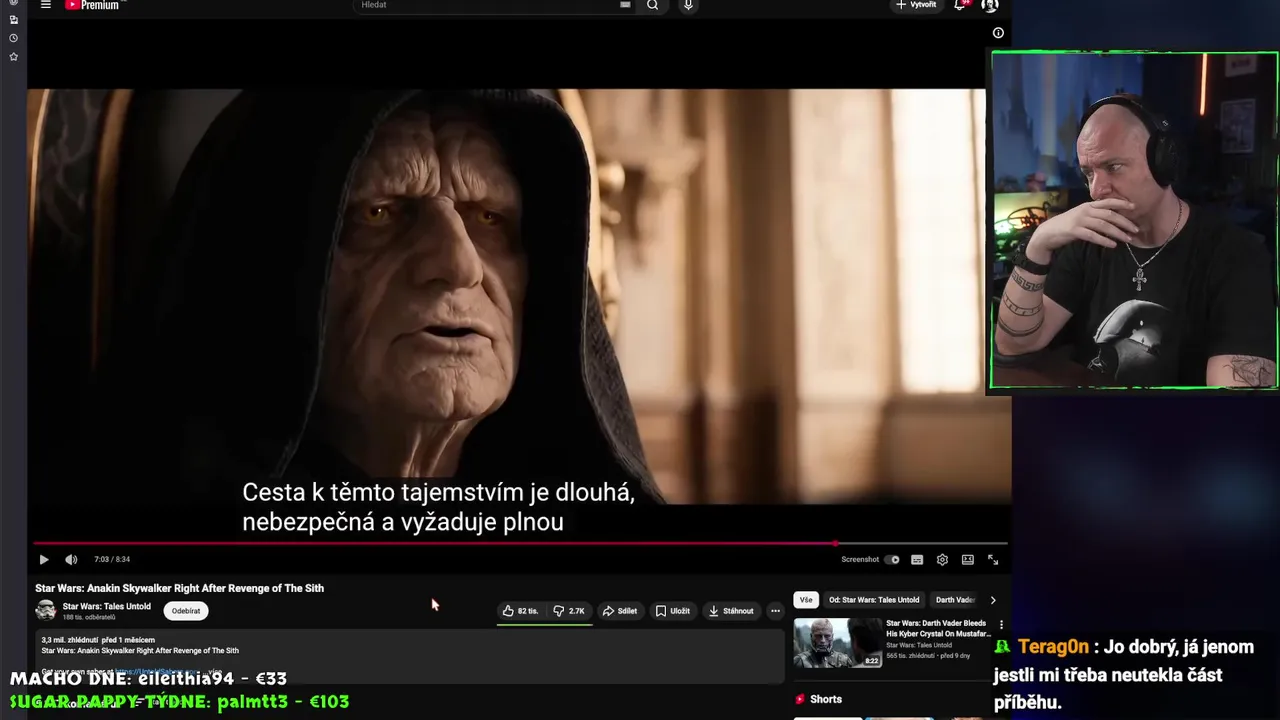Open the Darth Vader Bleeds Kyber Crystal thumbnail
This screenshot has height=720, width=1280.
(838, 643)
